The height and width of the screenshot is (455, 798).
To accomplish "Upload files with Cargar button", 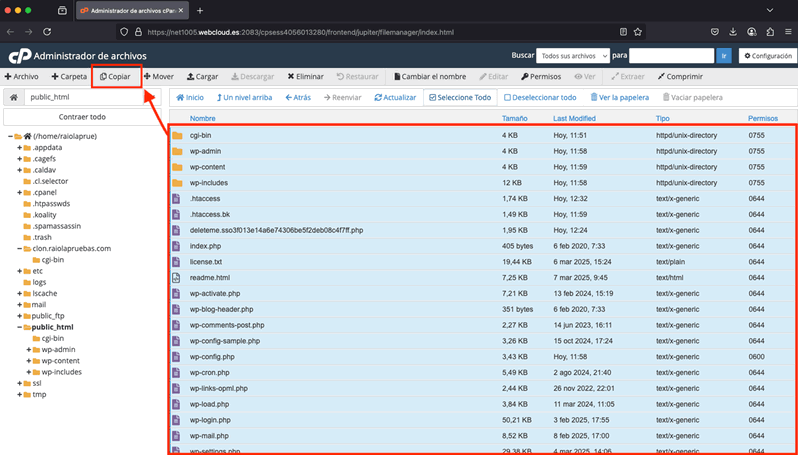I will (203, 77).
